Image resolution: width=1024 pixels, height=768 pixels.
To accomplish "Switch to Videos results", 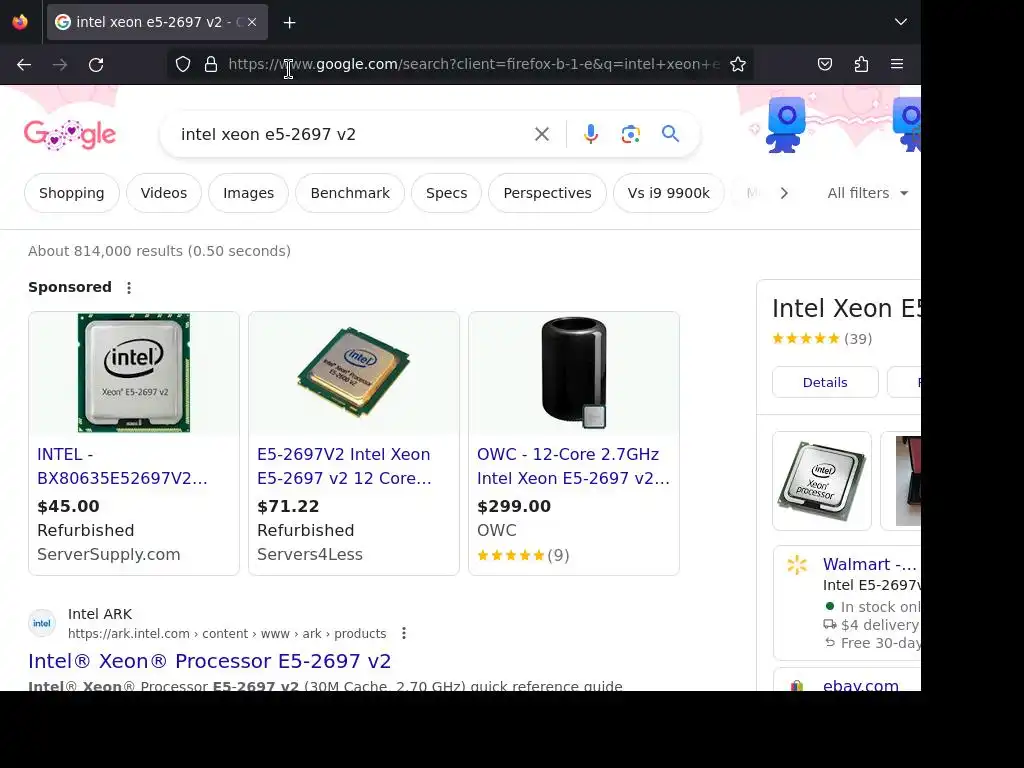I will click(164, 193).
